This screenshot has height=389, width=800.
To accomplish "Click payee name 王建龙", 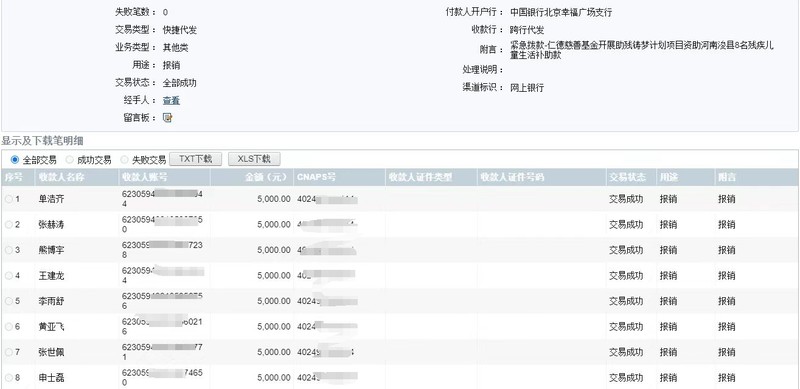I will coord(51,276).
